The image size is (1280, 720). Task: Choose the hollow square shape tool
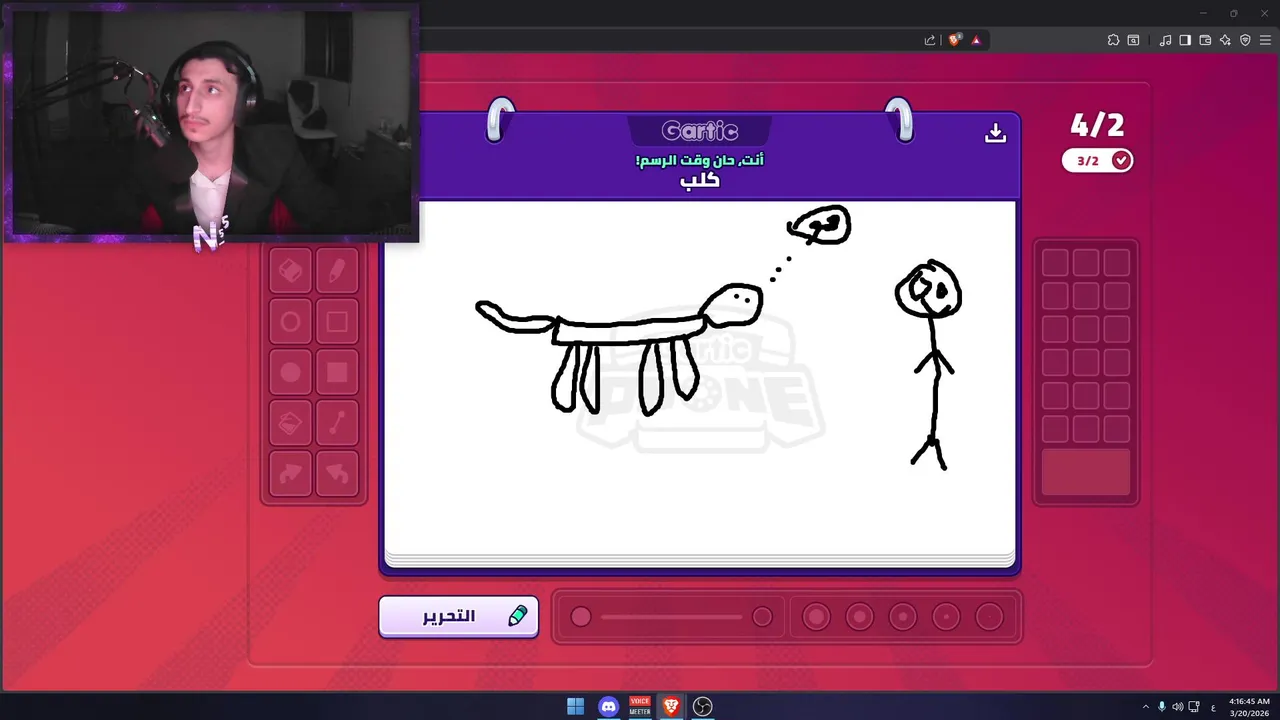pos(337,322)
